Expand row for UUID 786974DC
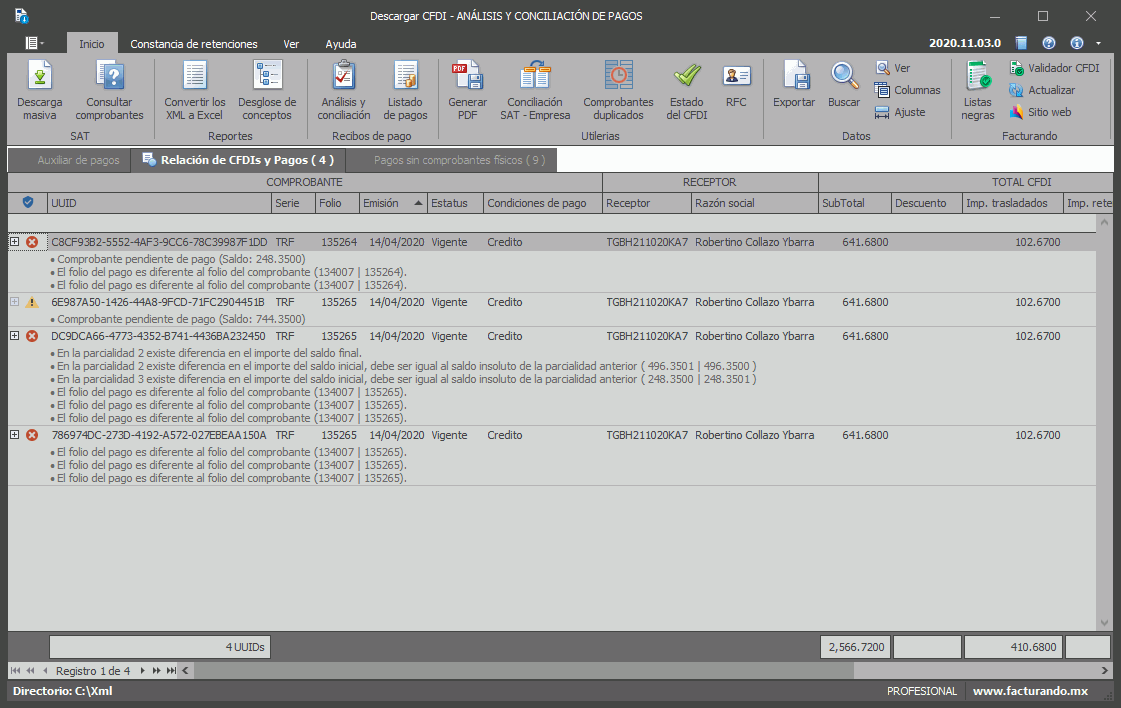 point(14,435)
